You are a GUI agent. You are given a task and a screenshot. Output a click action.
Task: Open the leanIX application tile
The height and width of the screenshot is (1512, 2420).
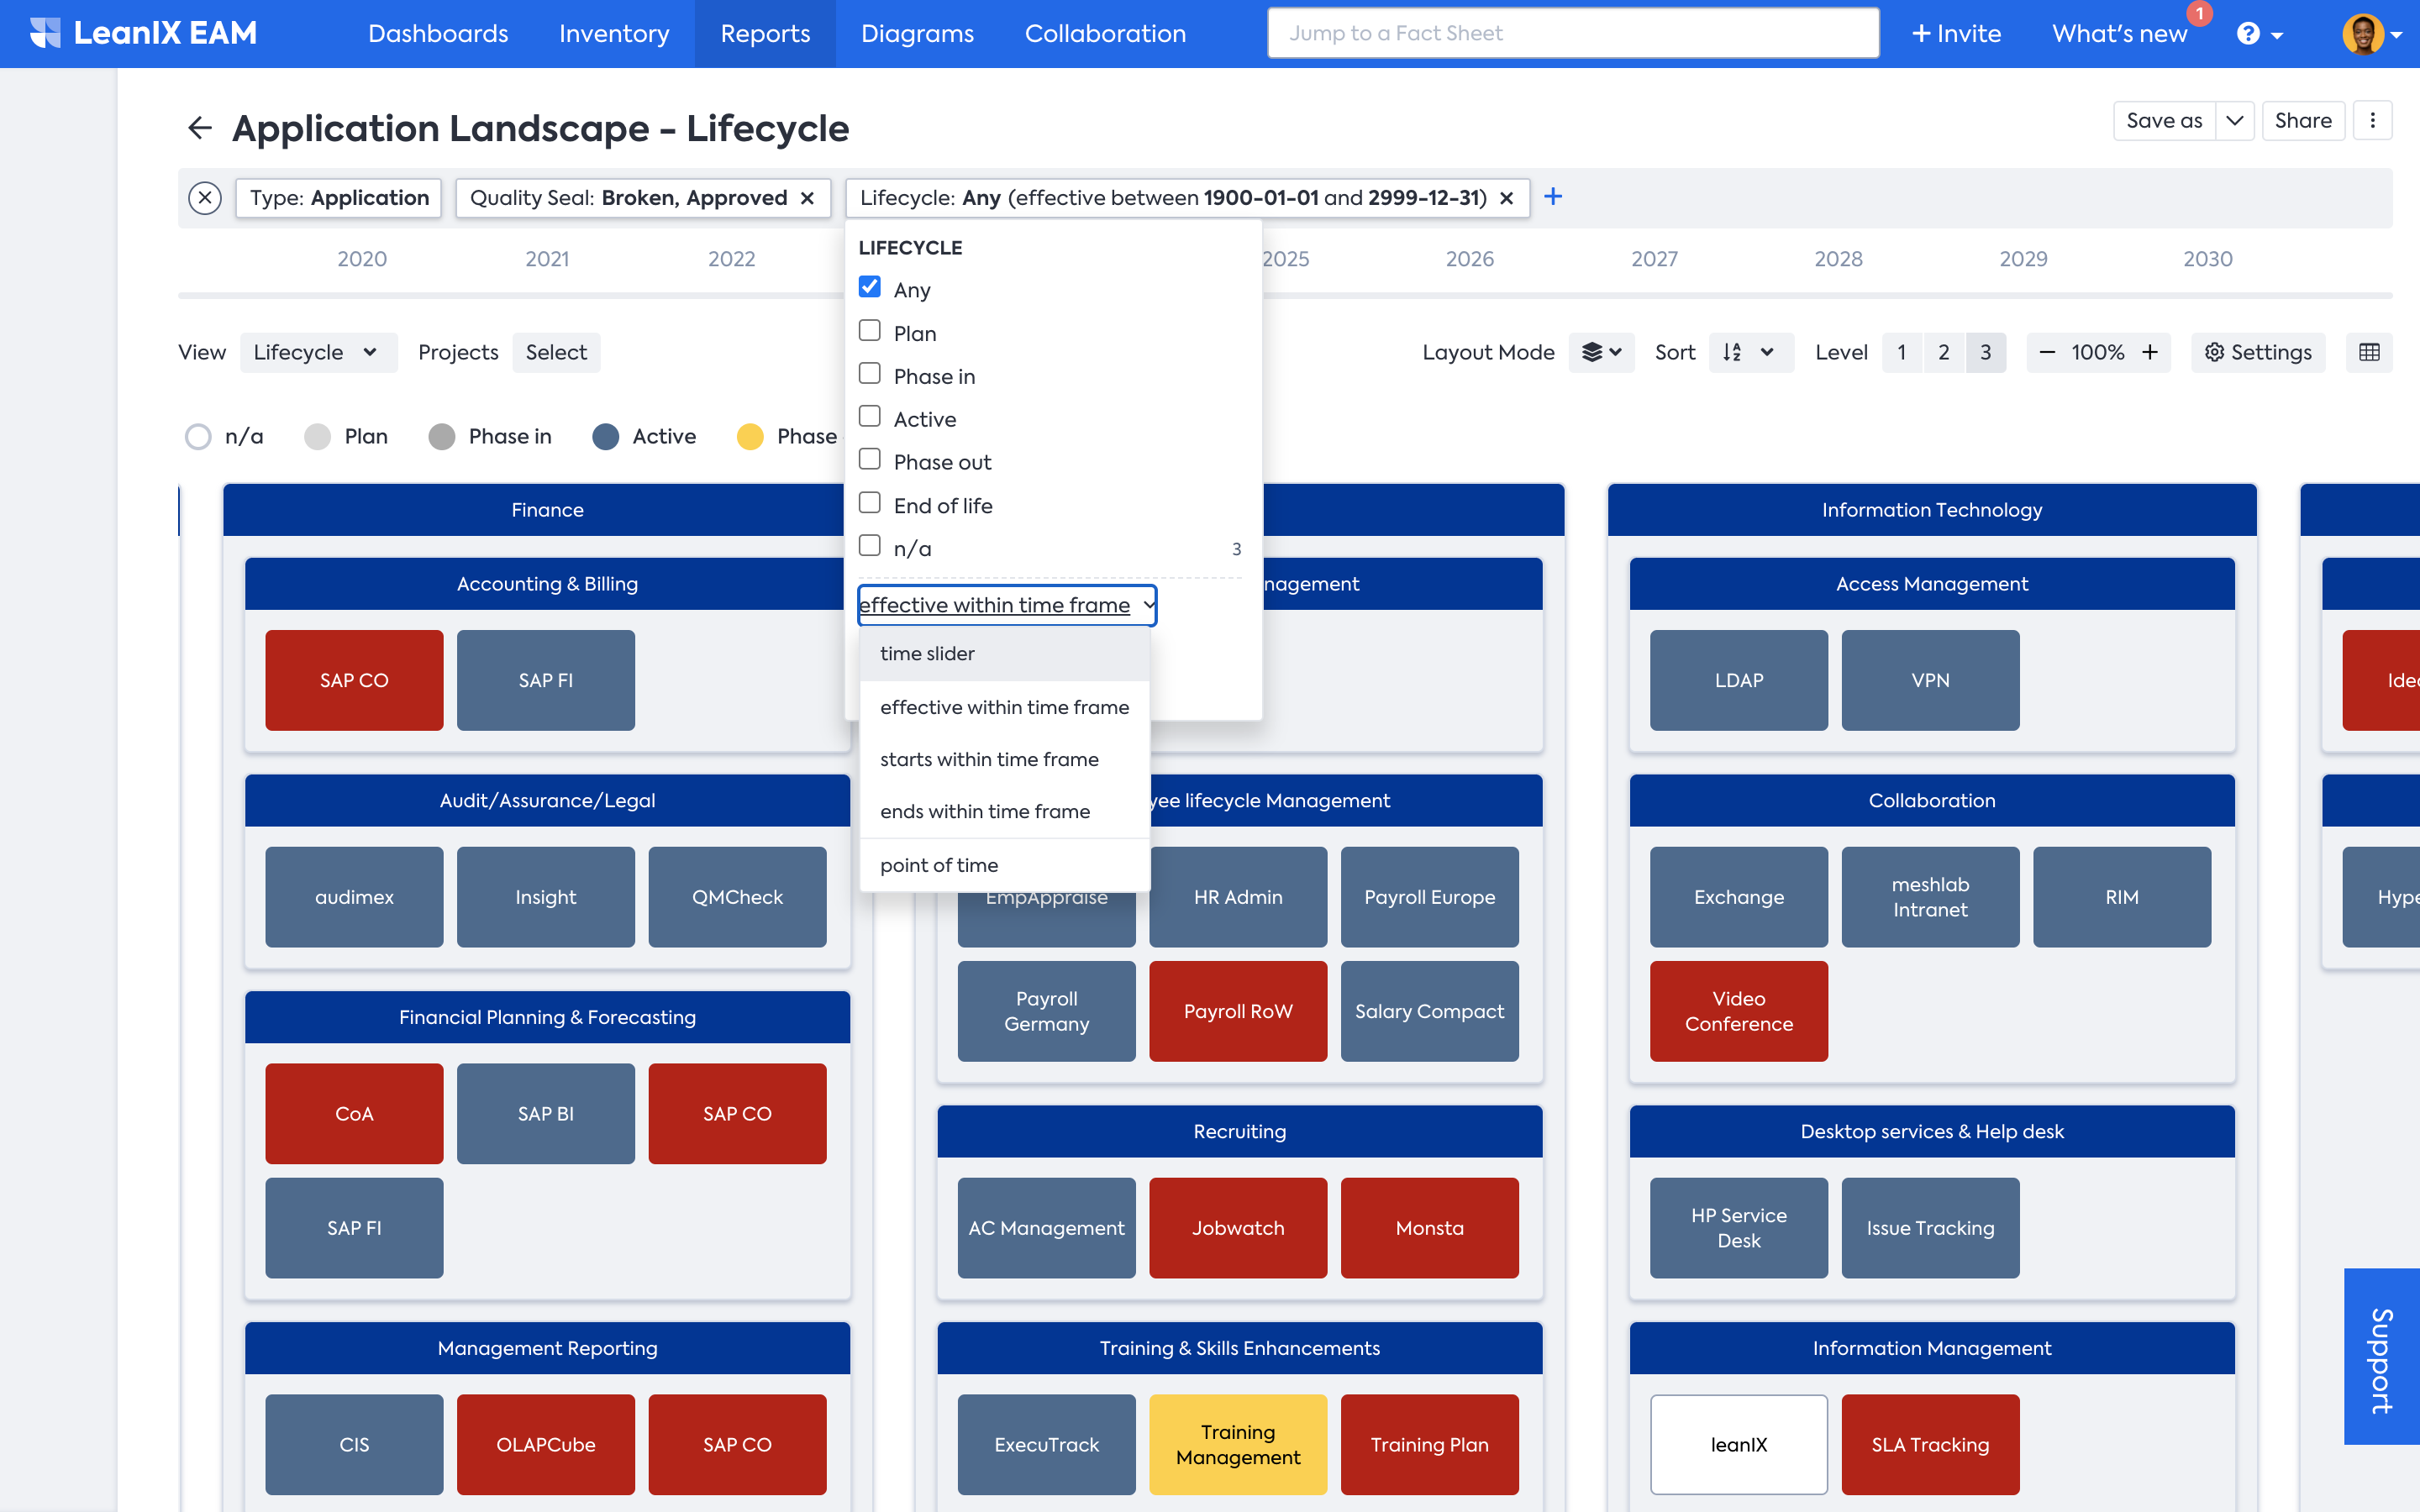tap(1739, 1444)
